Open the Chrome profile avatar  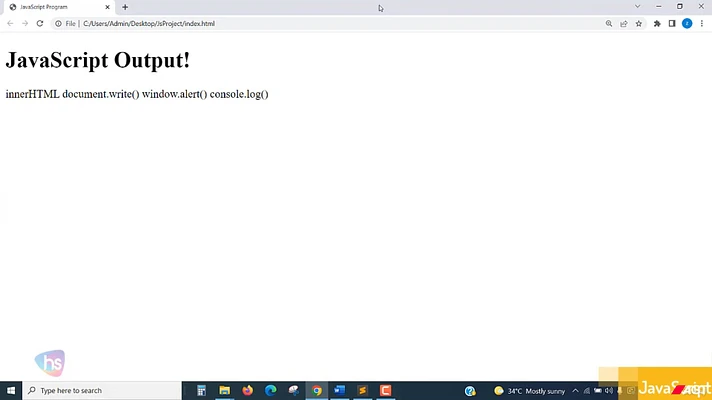pos(687,24)
